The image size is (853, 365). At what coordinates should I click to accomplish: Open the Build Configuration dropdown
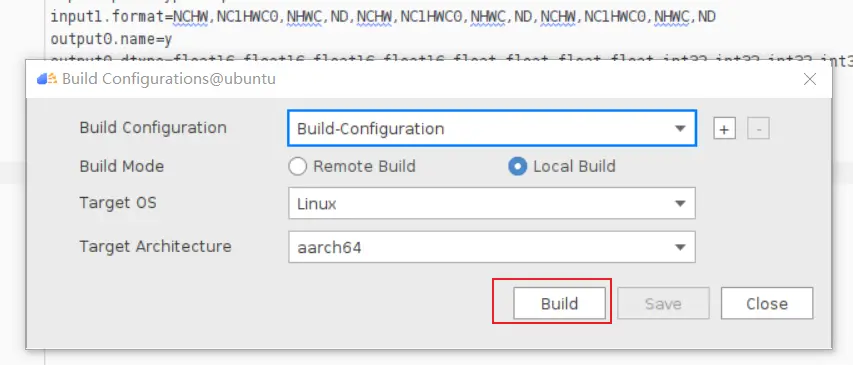pos(492,128)
